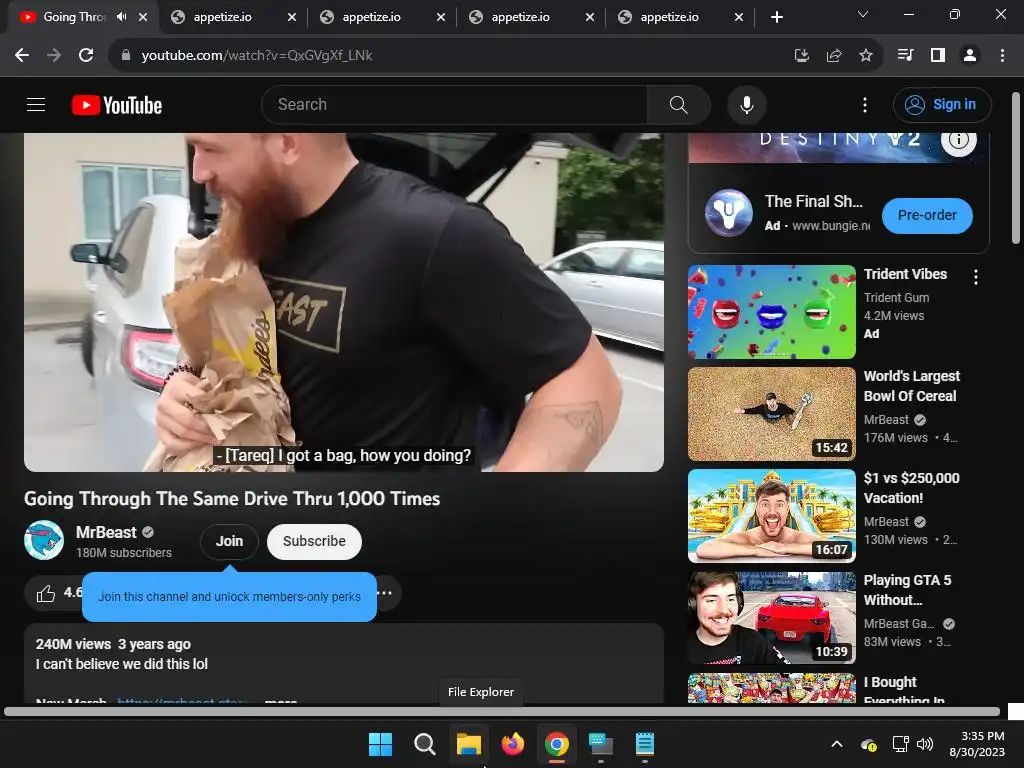Open more actions ellipsis under video

click(x=385, y=593)
